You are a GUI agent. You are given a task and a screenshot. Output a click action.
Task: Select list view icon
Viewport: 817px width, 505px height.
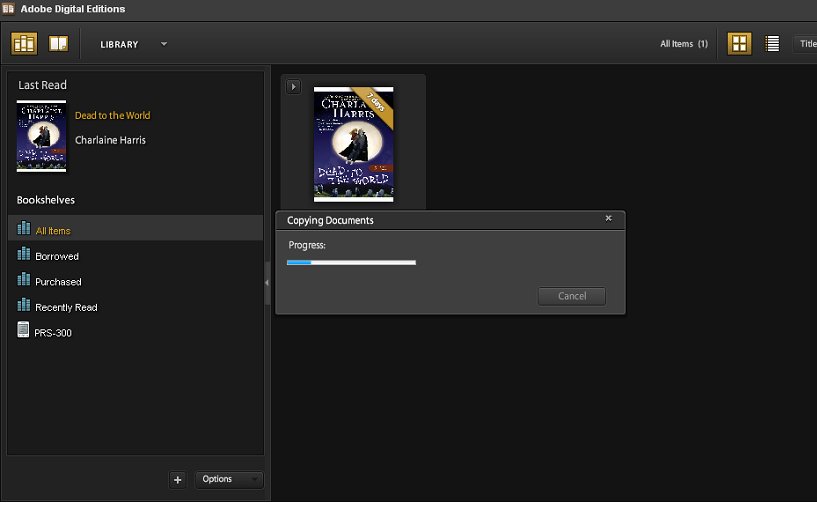point(772,44)
